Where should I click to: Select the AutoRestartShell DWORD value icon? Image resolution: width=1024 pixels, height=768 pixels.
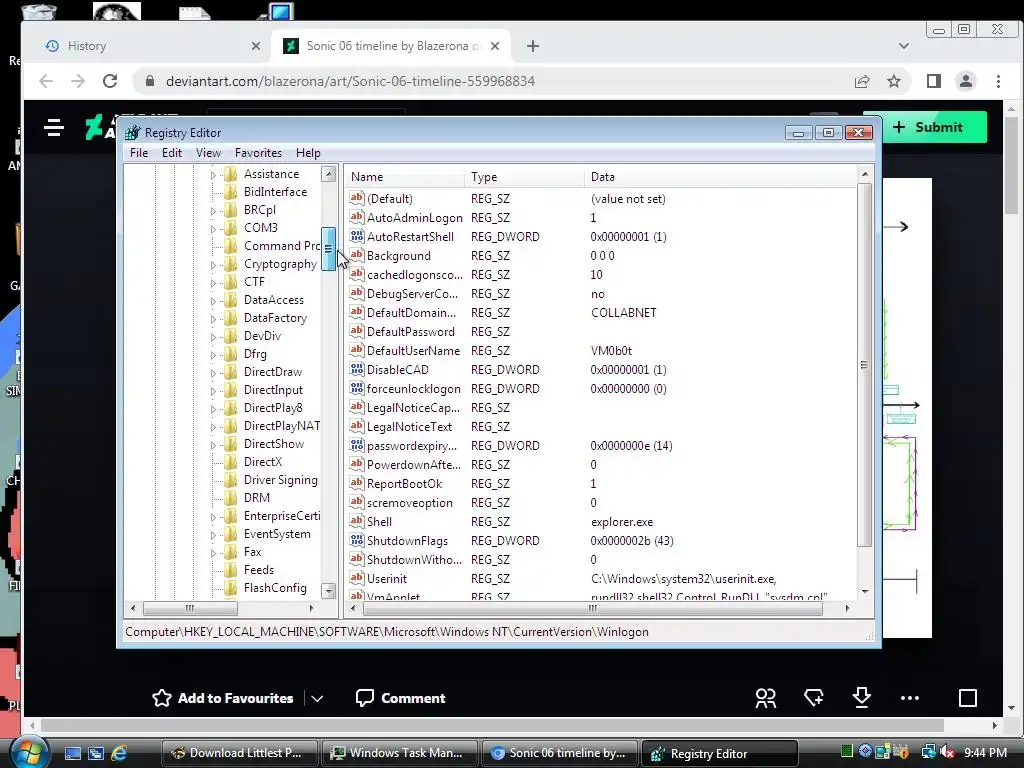point(357,236)
